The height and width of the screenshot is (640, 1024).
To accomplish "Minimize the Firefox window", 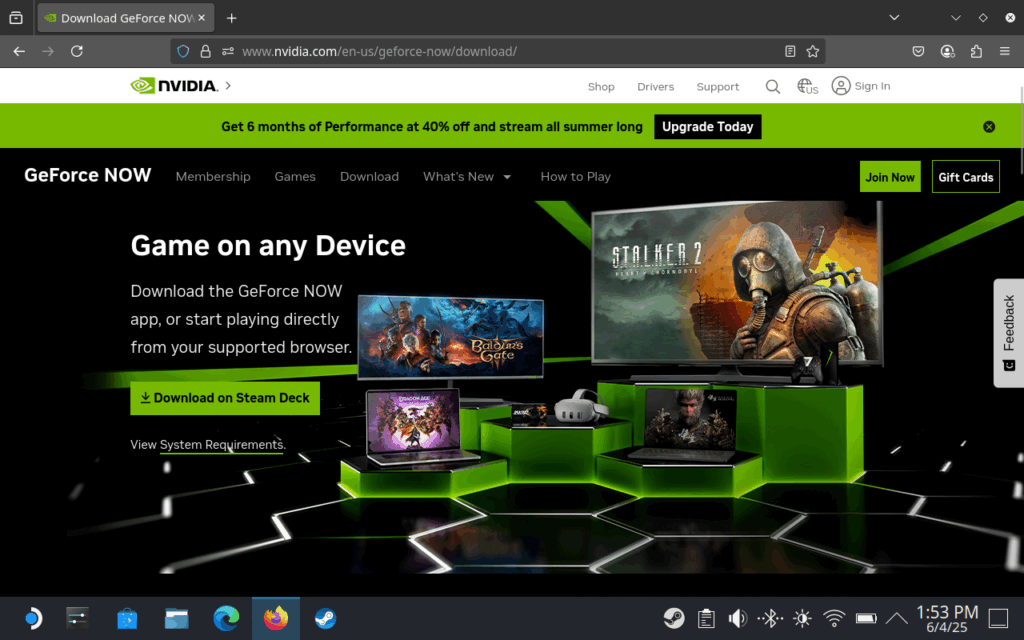I will coord(955,18).
